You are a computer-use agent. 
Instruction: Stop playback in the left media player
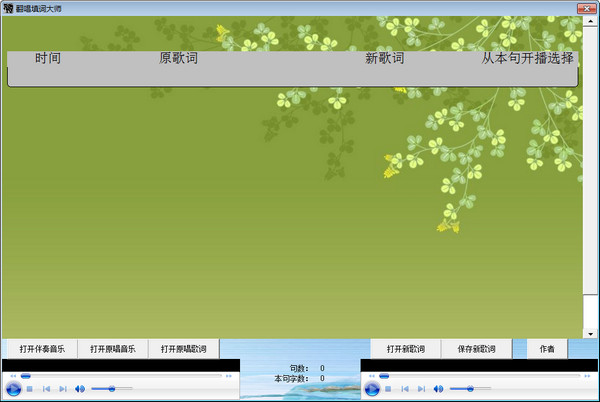click(x=30, y=388)
